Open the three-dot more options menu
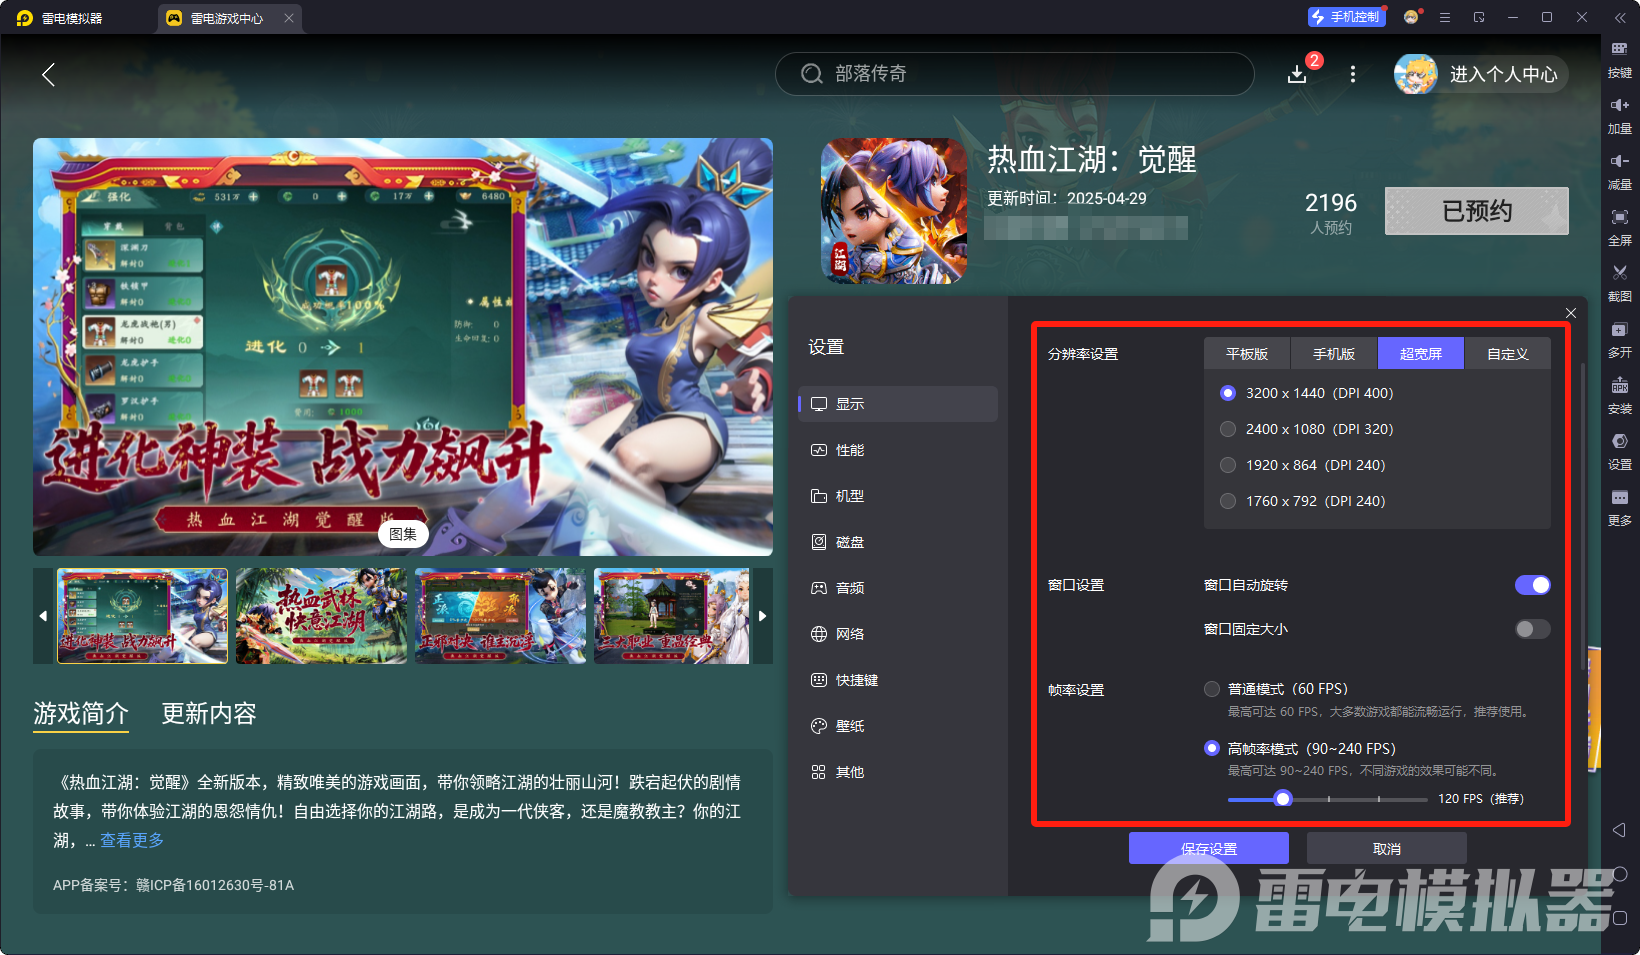Viewport: 1640px width, 955px height. pos(1353,74)
